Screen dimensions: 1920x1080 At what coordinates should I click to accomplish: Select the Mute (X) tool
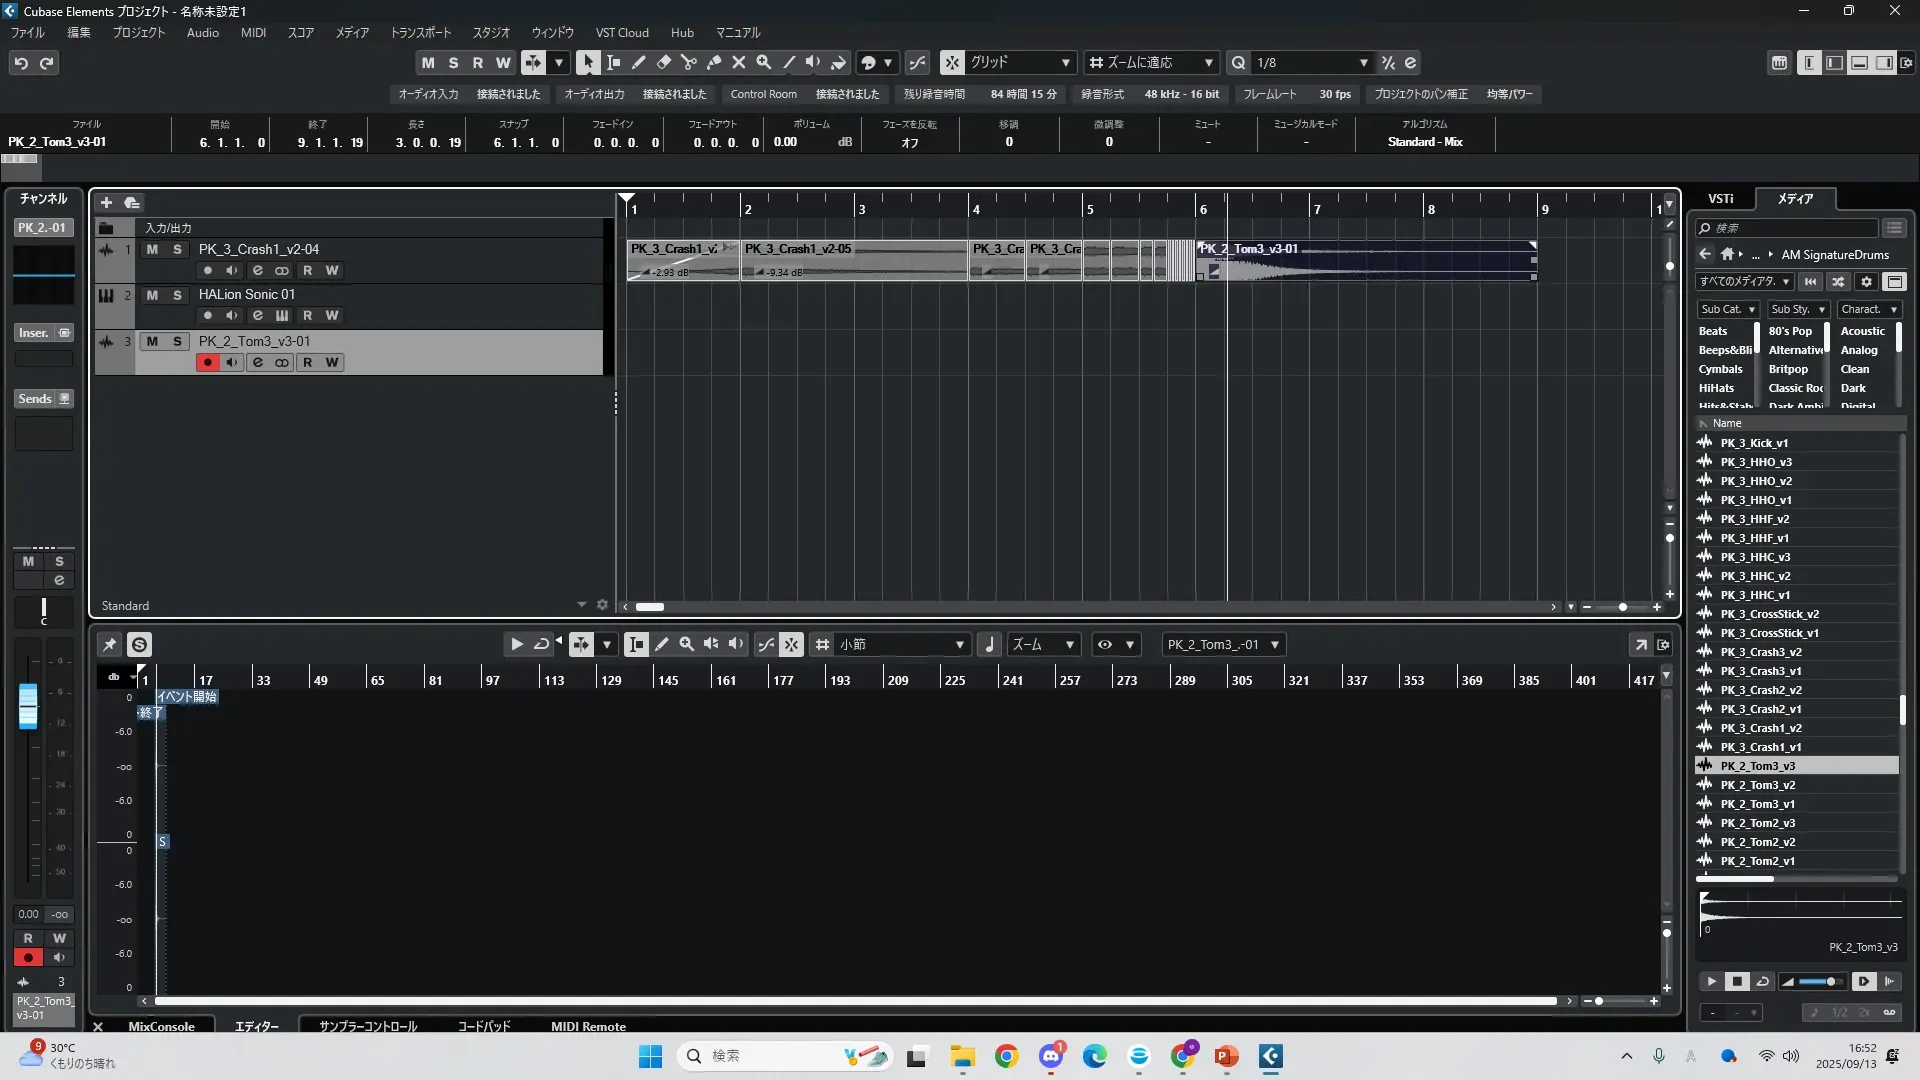[x=738, y=62]
